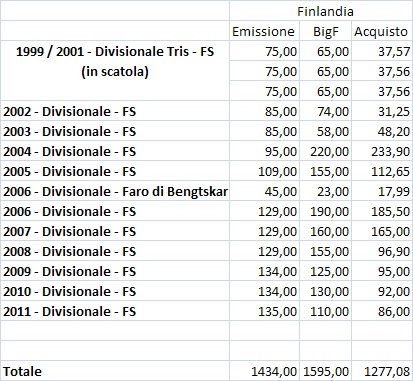Click the Faro di Bengtskar row label
413x381 pixels.
[x=115, y=191]
